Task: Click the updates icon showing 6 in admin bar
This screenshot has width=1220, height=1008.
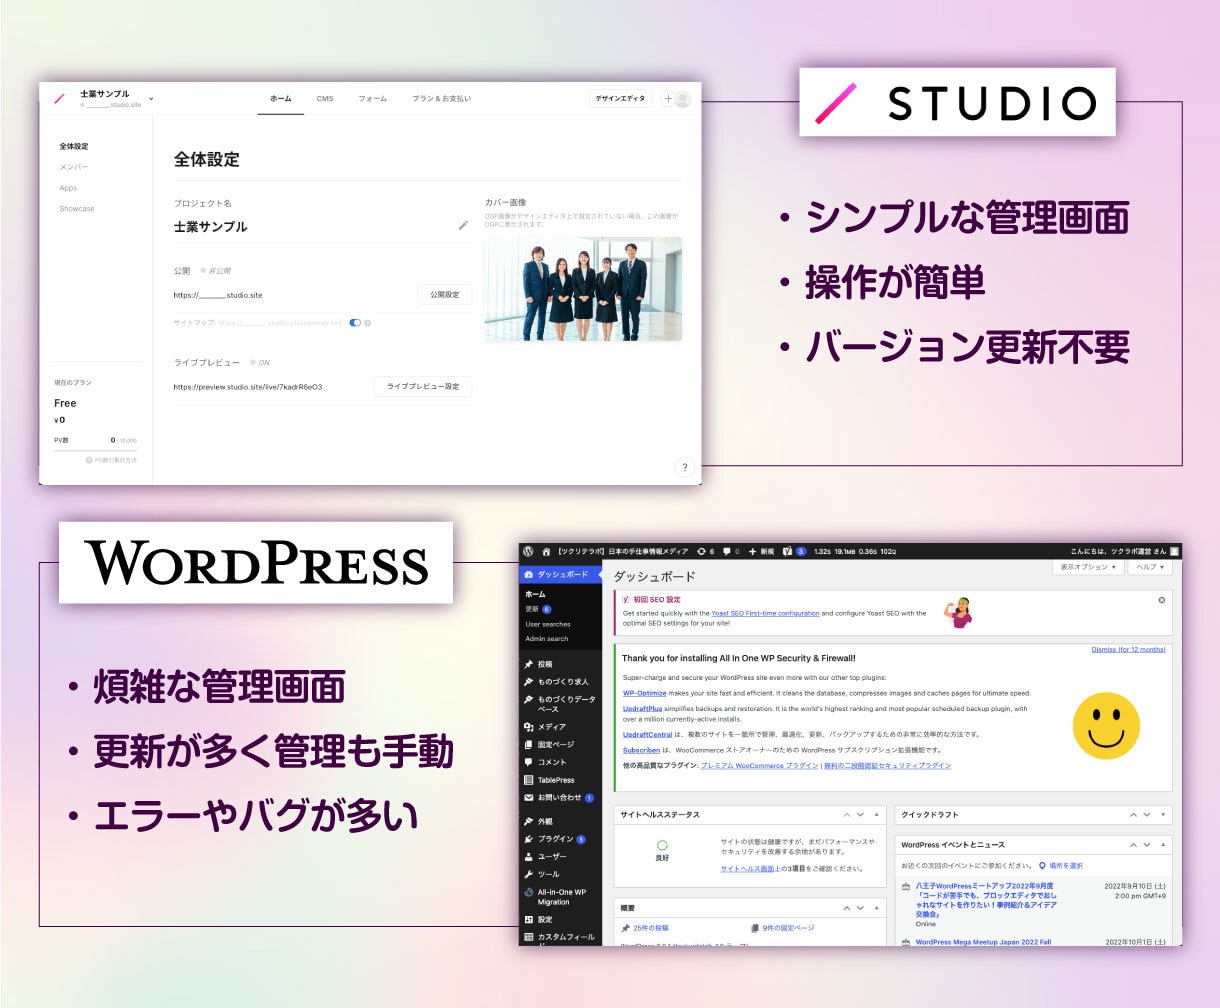Action: coord(702,551)
